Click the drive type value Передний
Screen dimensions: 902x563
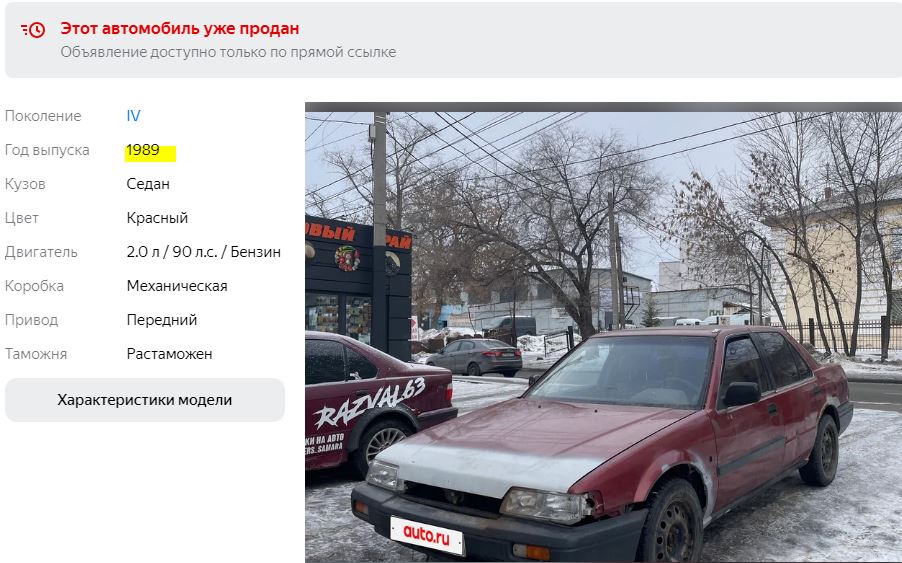[162, 320]
